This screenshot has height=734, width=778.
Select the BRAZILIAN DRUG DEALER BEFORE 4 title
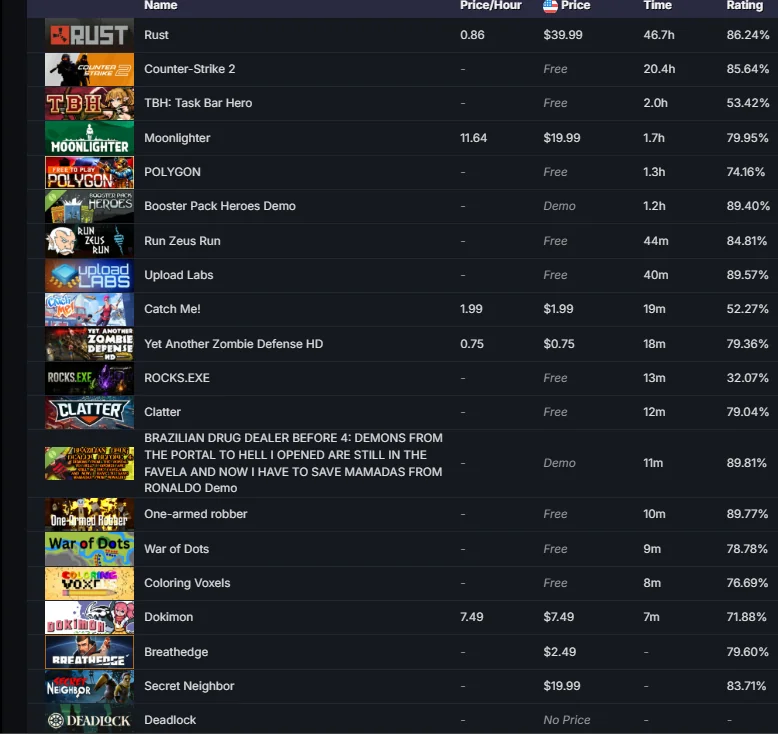(293, 463)
